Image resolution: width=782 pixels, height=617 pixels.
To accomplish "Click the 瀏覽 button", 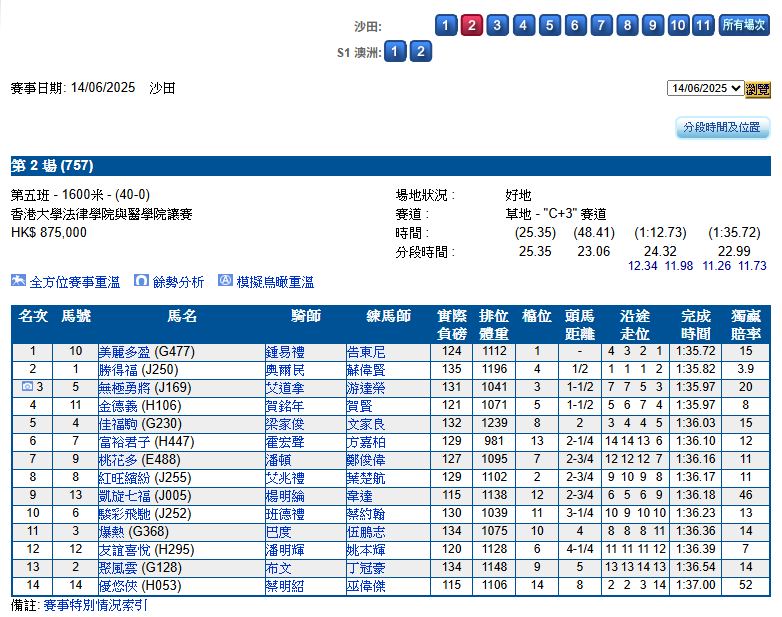I will click(x=758, y=89).
